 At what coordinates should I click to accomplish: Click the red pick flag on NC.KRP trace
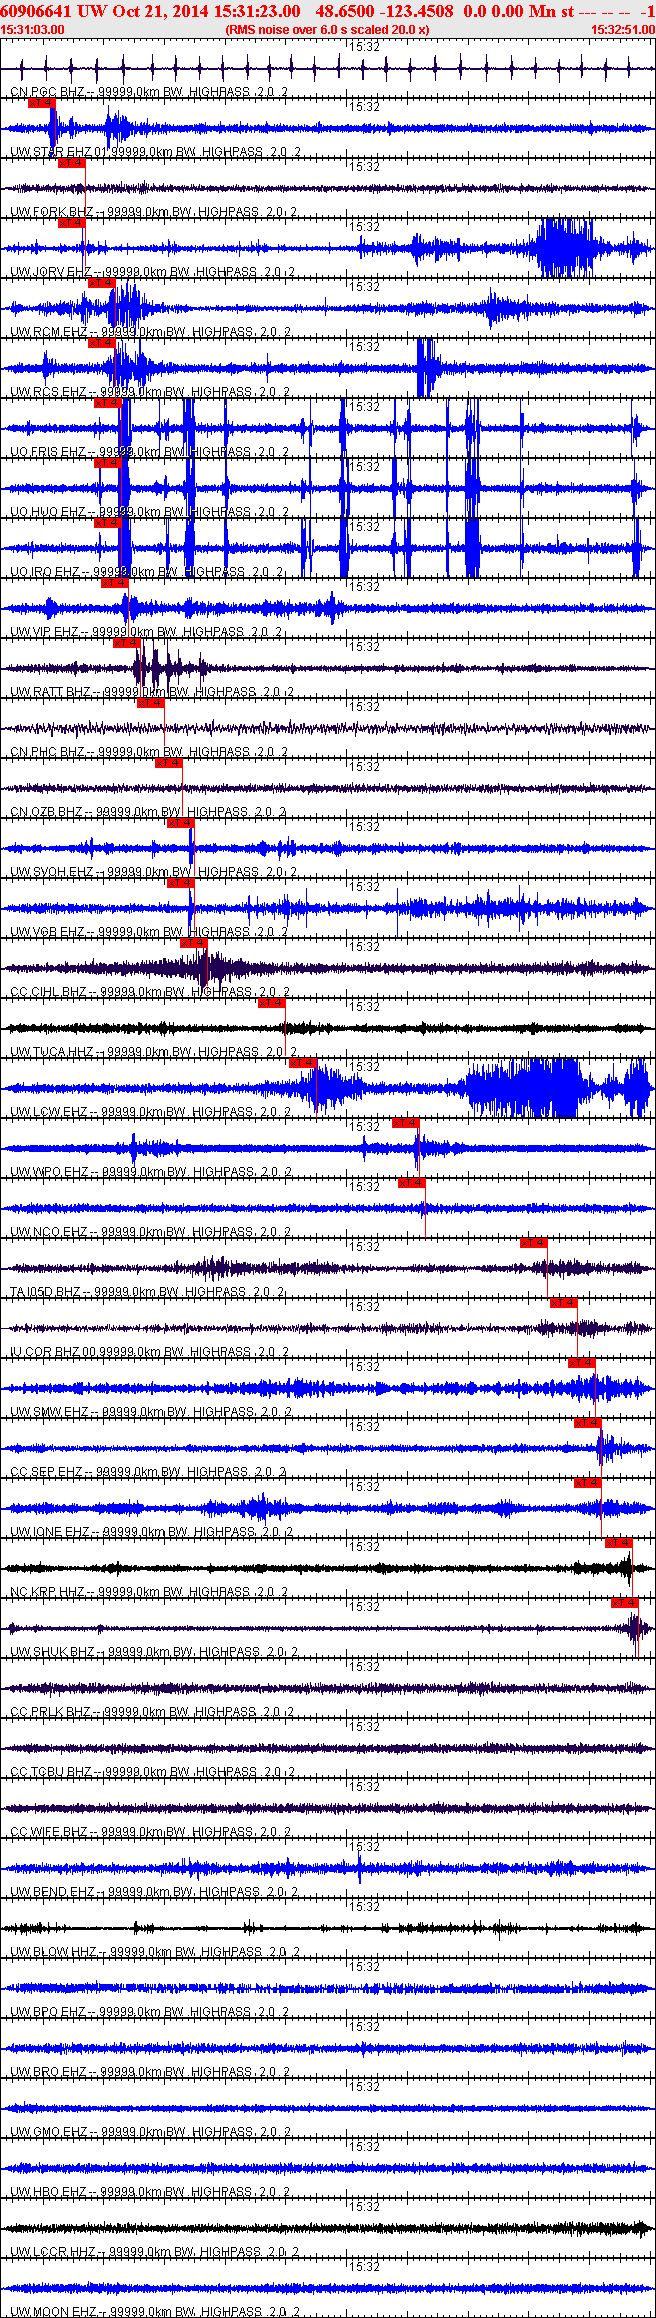(x=619, y=1543)
